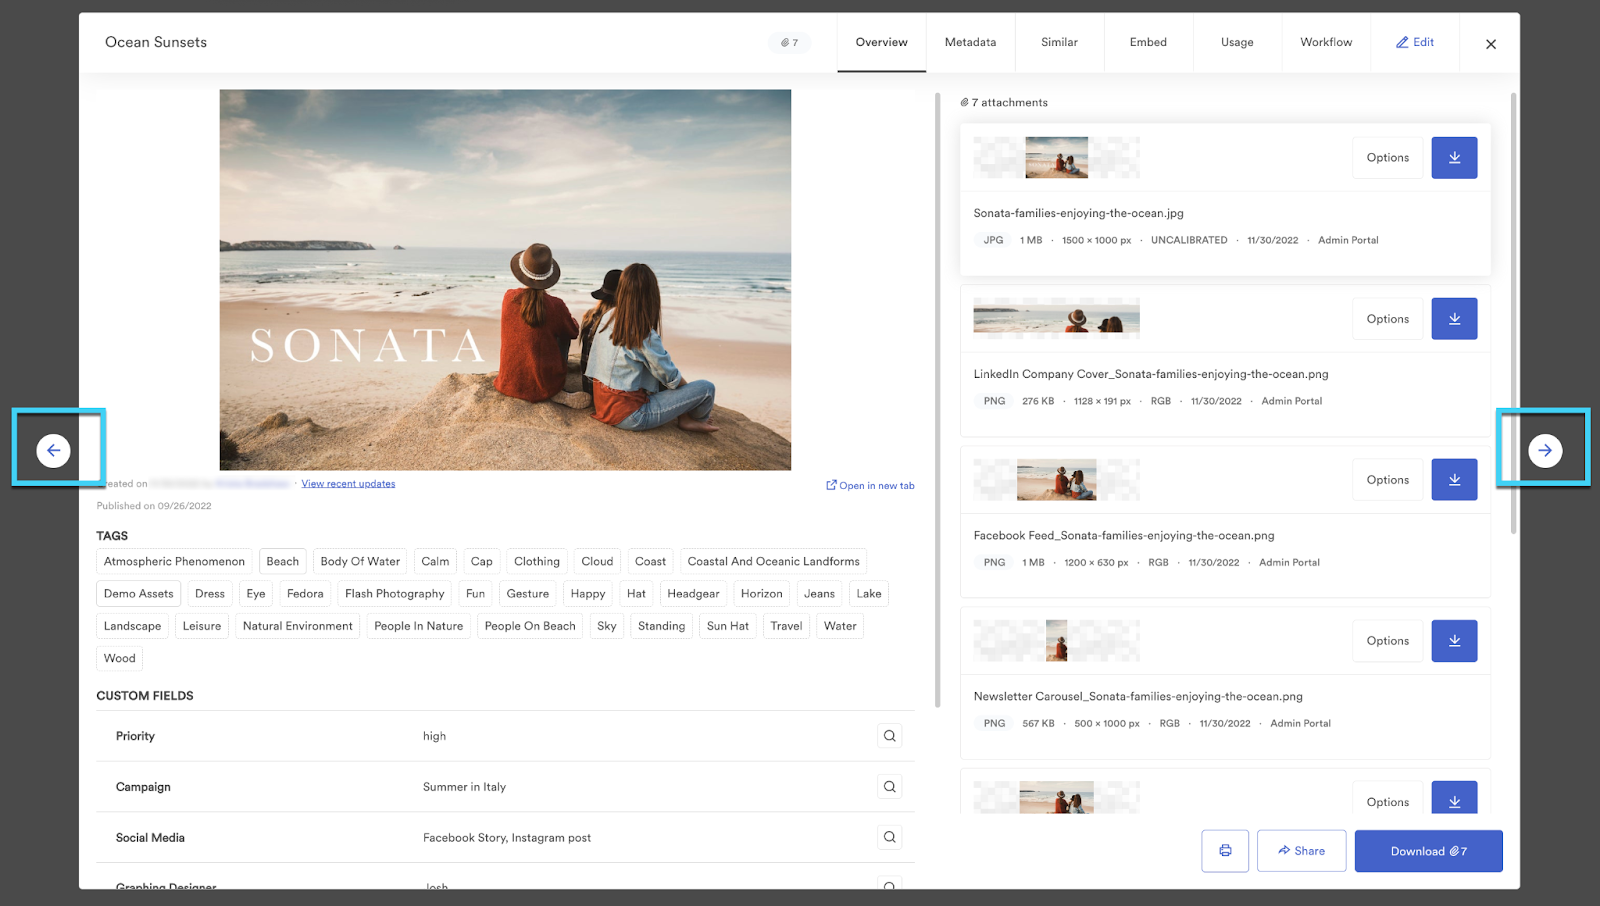Click Download all 7 attachments button
Screen dimensions: 1600x906
pos(1428,851)
